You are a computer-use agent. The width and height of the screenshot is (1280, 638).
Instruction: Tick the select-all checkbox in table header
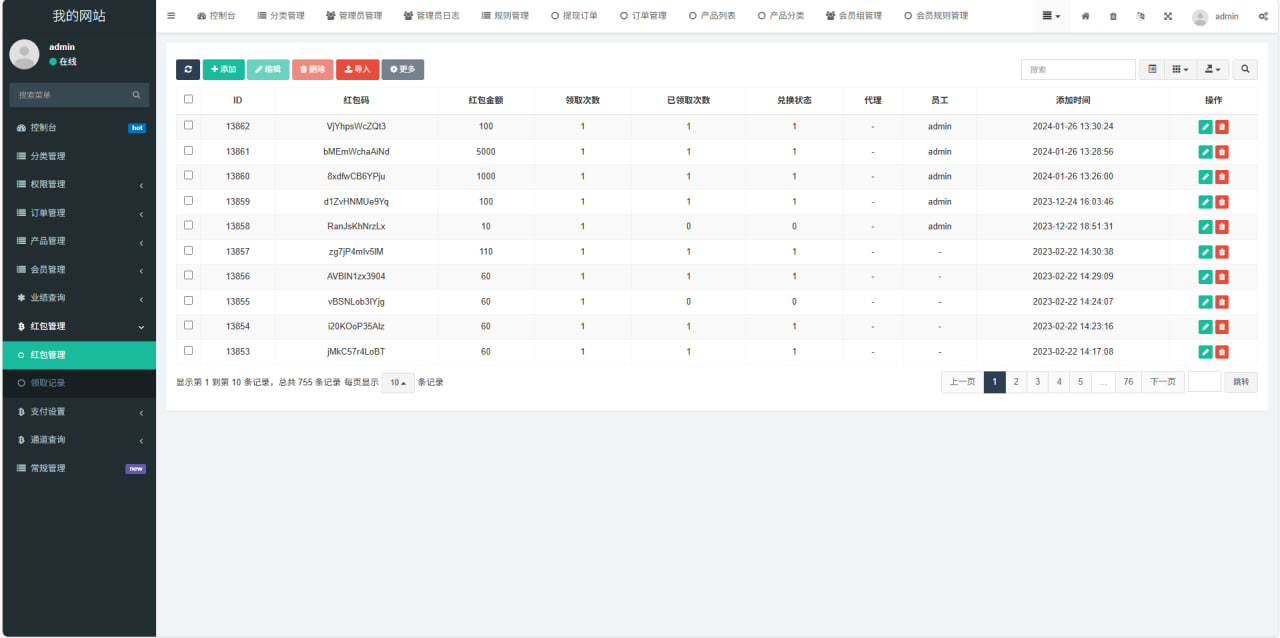click(x=188, y=100)
